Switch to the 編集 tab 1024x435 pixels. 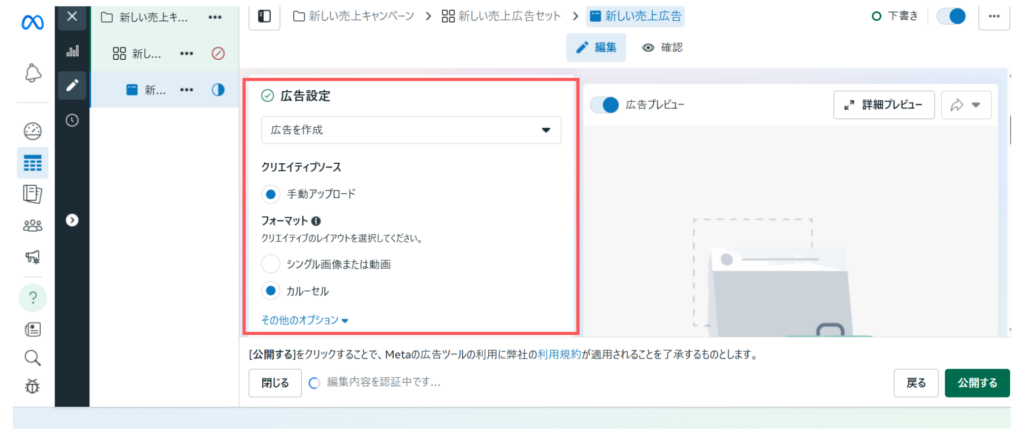click(x=597, y=47)
